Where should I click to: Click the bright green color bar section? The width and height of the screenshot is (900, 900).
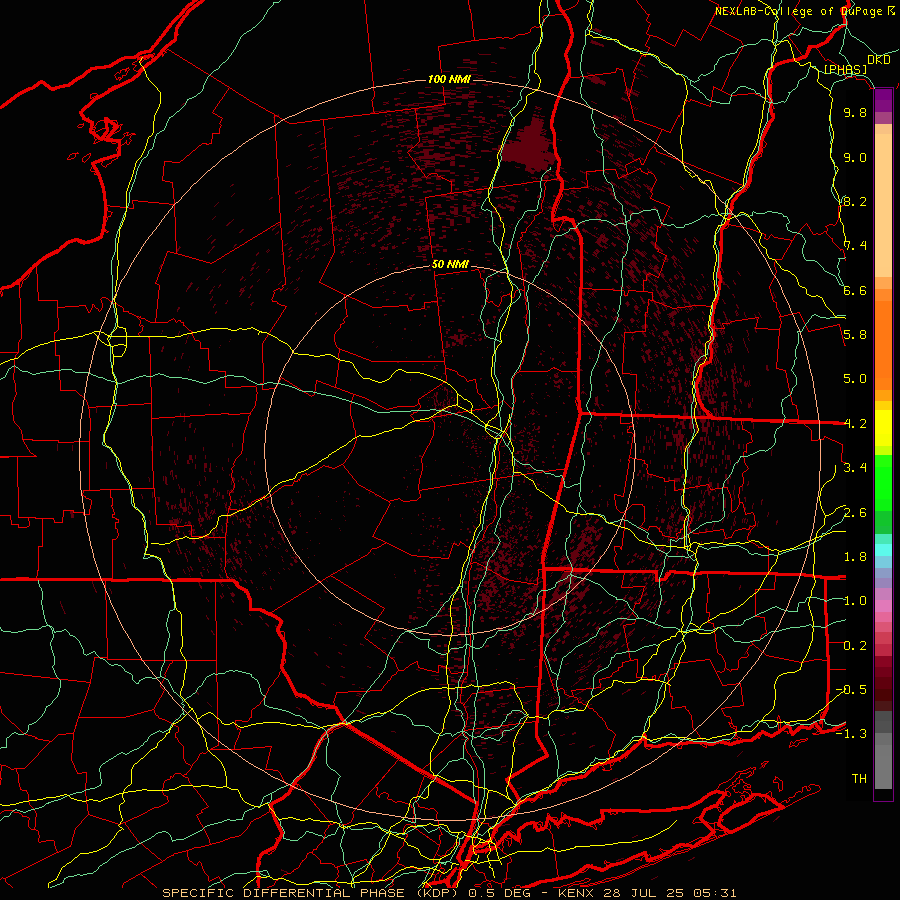point(883,482)
